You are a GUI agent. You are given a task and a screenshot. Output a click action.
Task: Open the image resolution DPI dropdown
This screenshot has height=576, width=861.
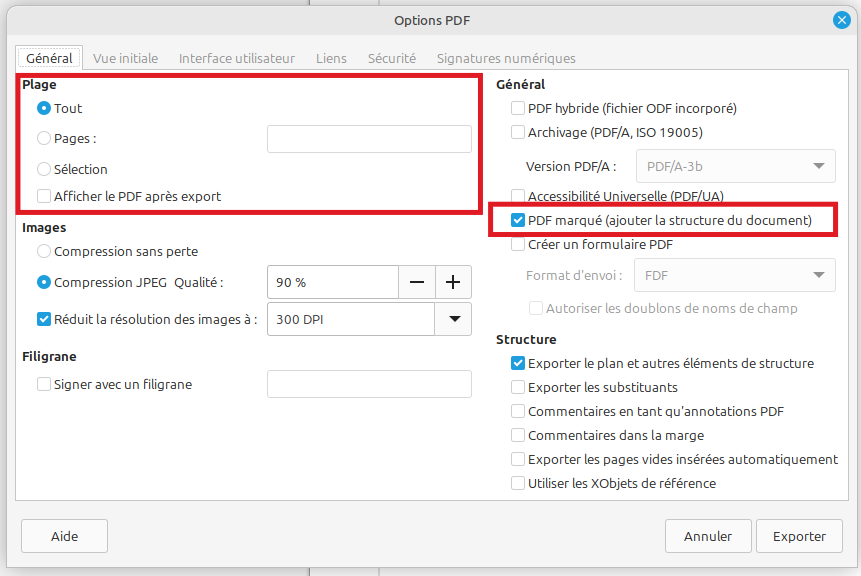[454, 319]
